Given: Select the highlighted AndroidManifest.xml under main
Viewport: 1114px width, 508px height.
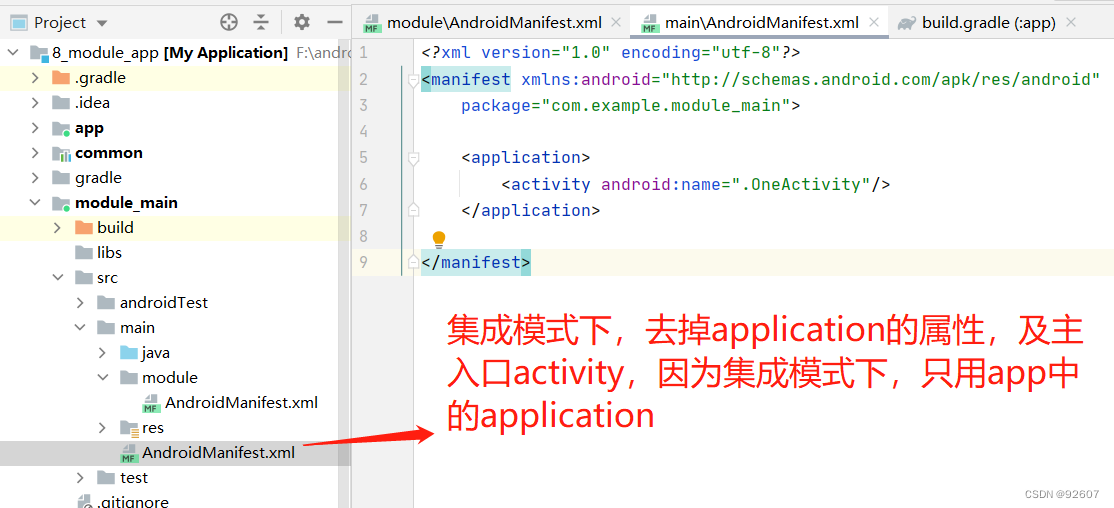Looking at the screenshot, I should (x=219, y=453).
